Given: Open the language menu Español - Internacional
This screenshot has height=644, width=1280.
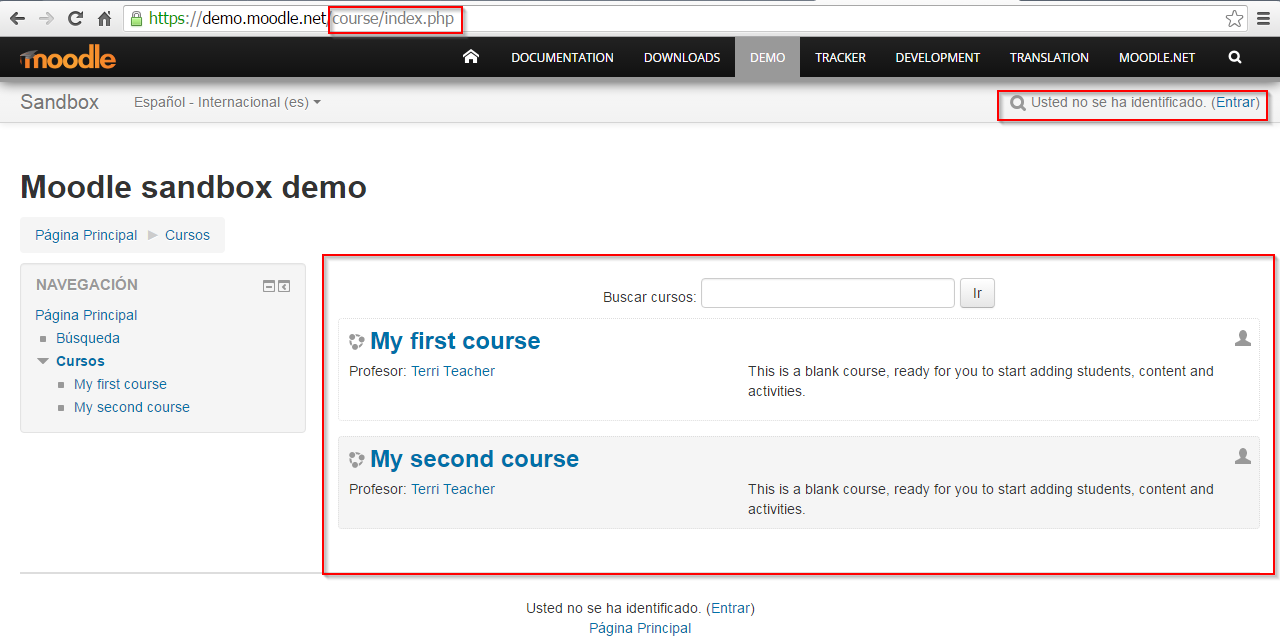Looking at the screenshot, I should coord(227,102).
